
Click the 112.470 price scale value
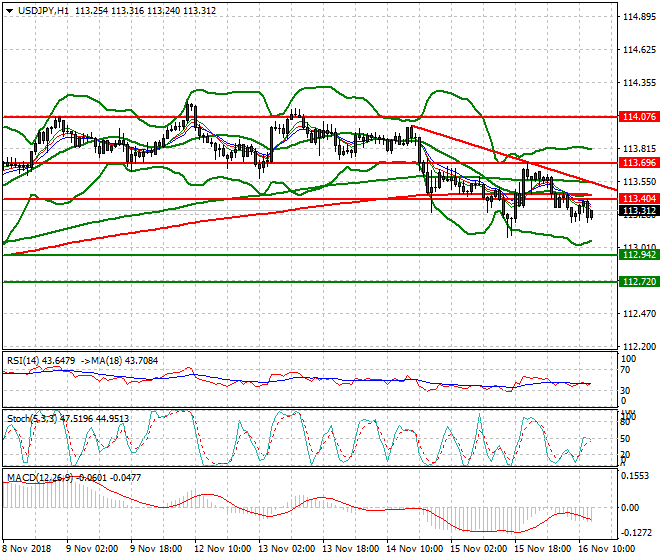point(639,314)
